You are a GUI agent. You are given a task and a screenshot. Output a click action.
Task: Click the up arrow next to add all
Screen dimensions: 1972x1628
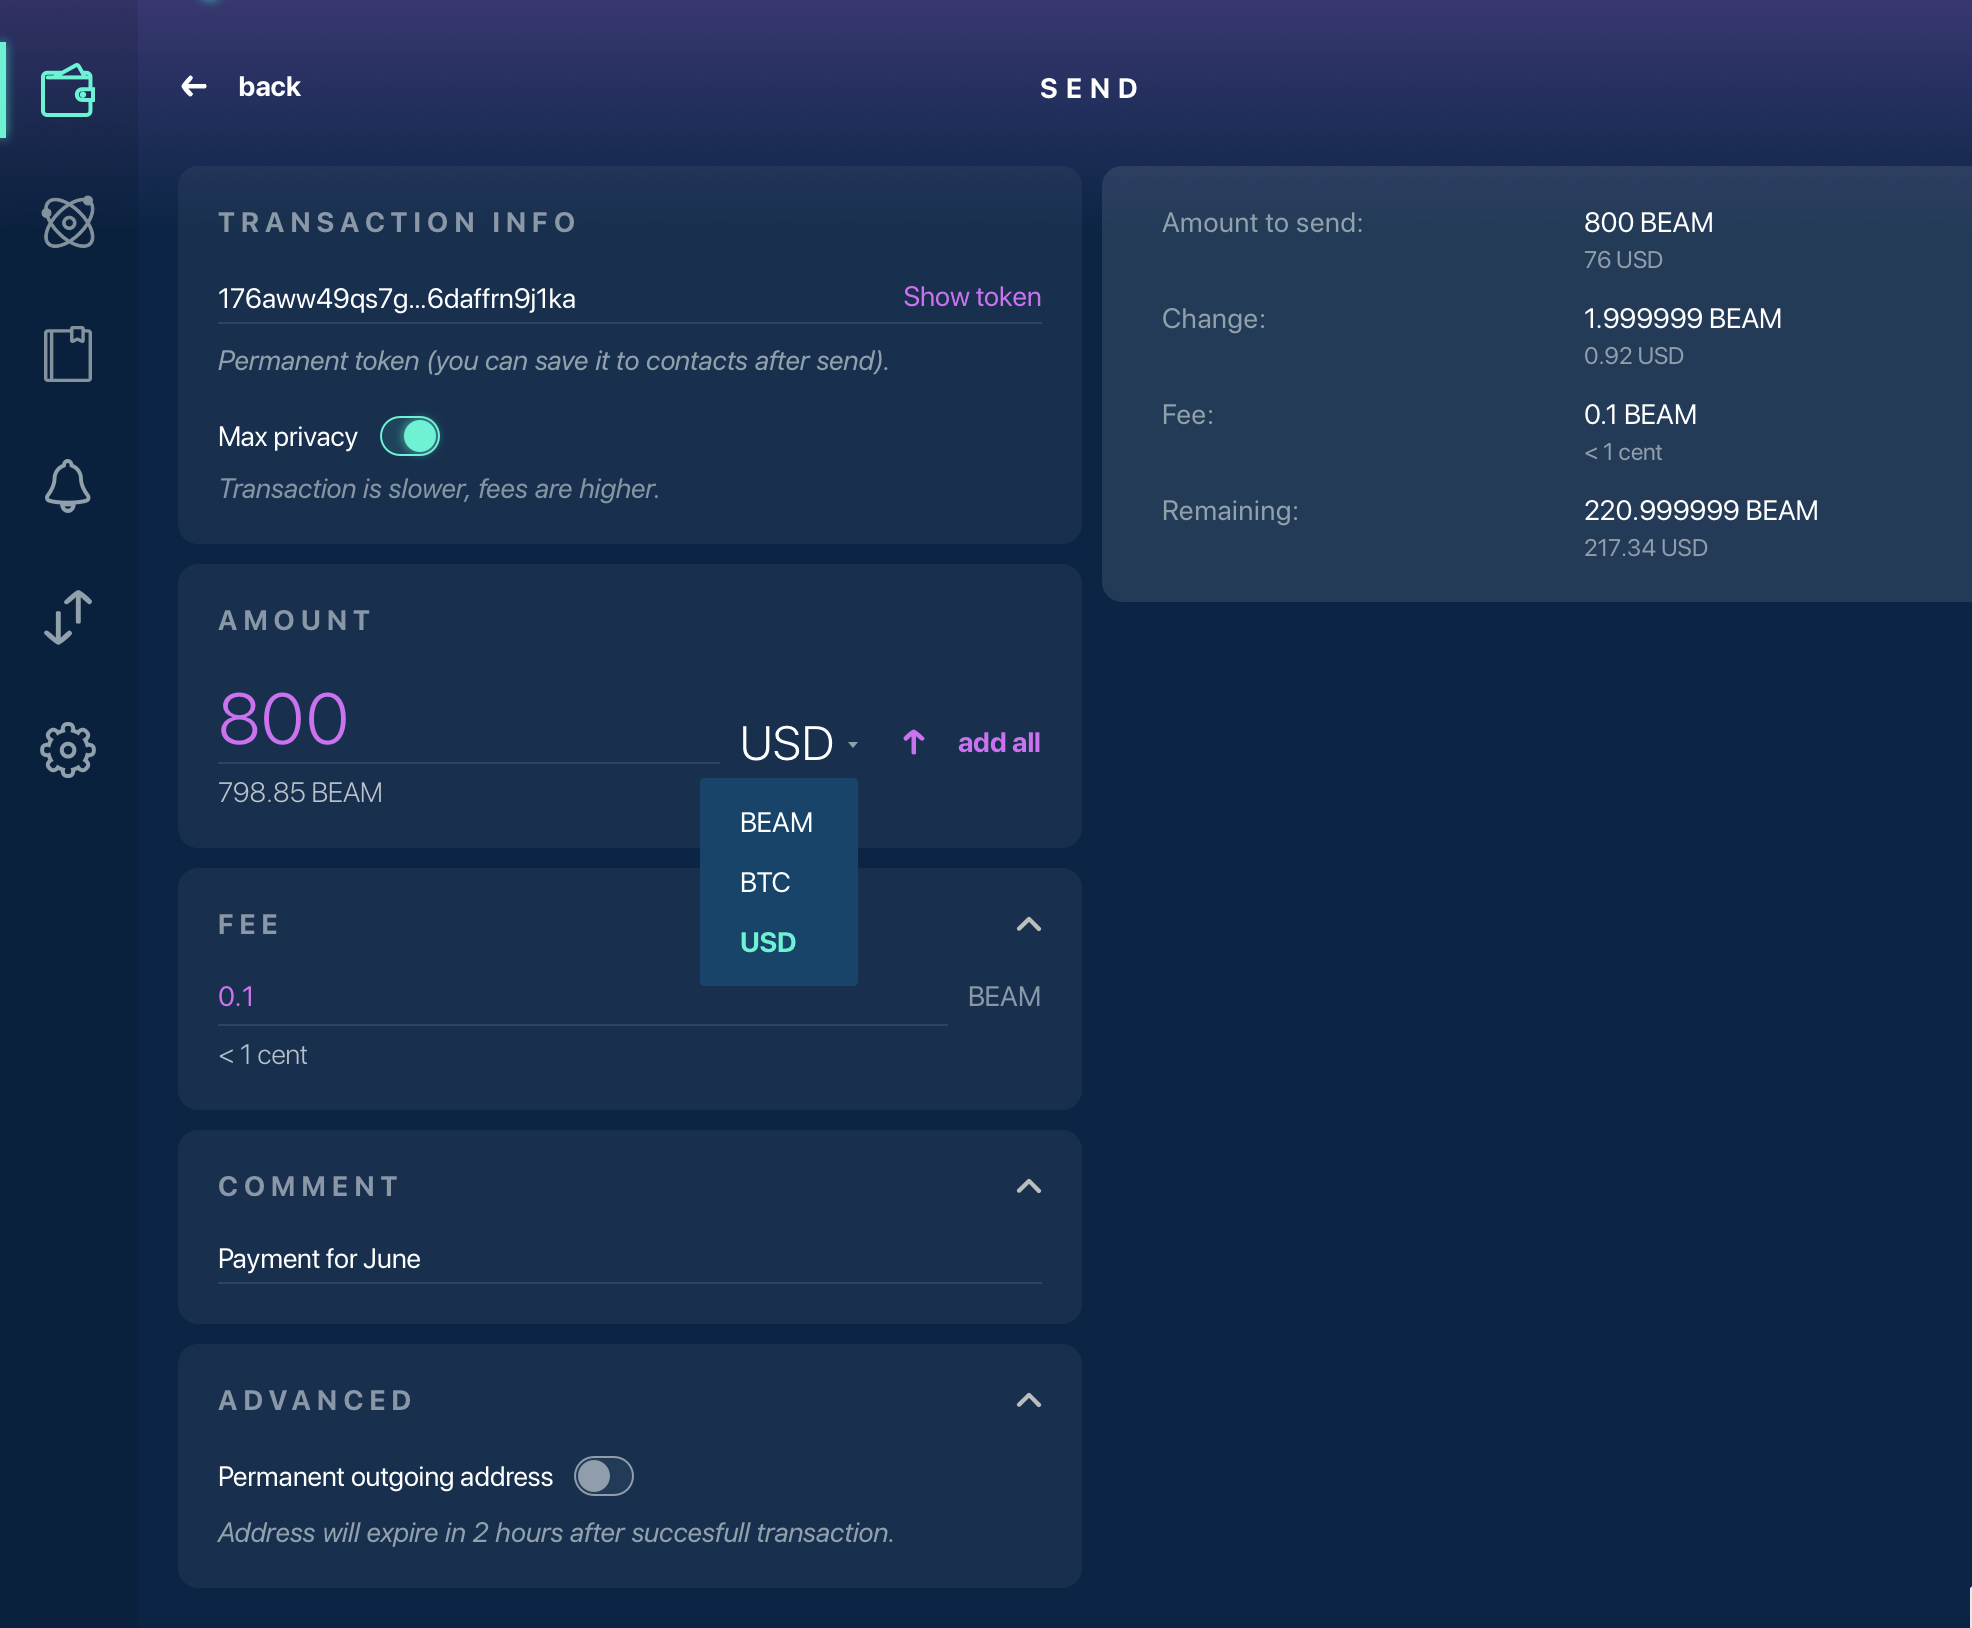pyautogui.click(x=913, y=742)
